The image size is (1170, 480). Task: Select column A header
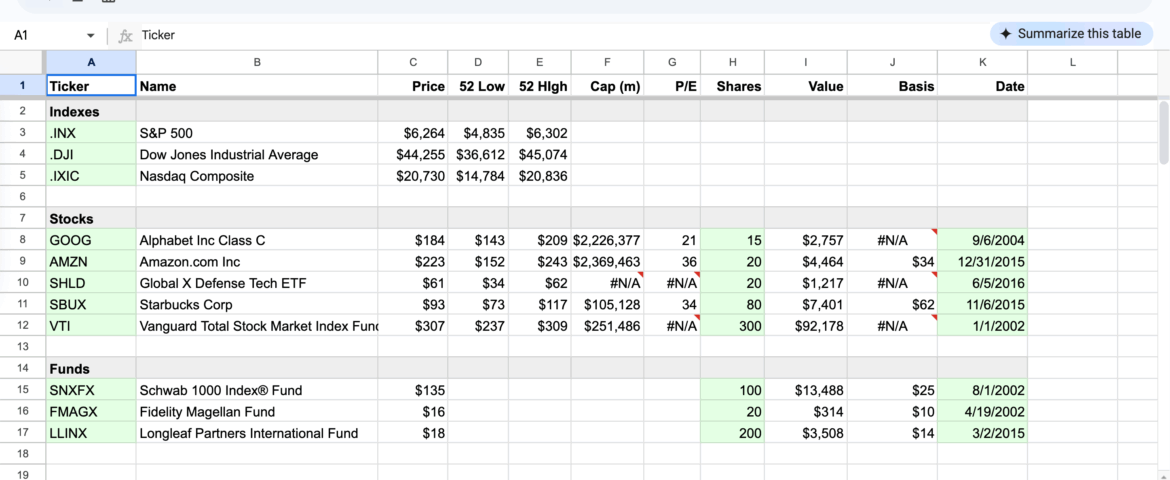pos(91,63)
